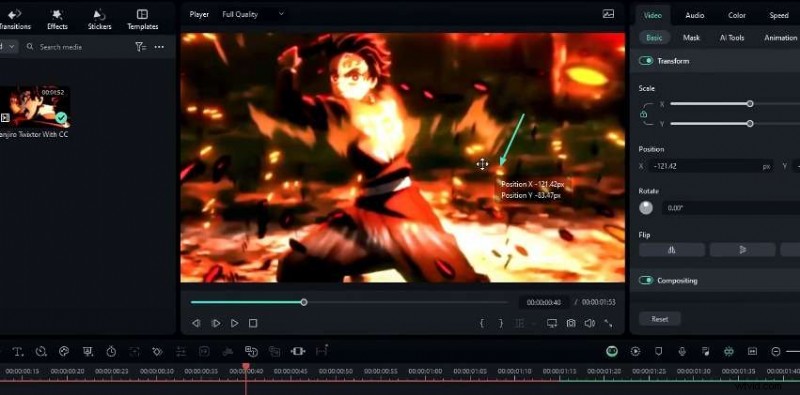
Task: Stop playback with the square button
Action: coord(253,323)
